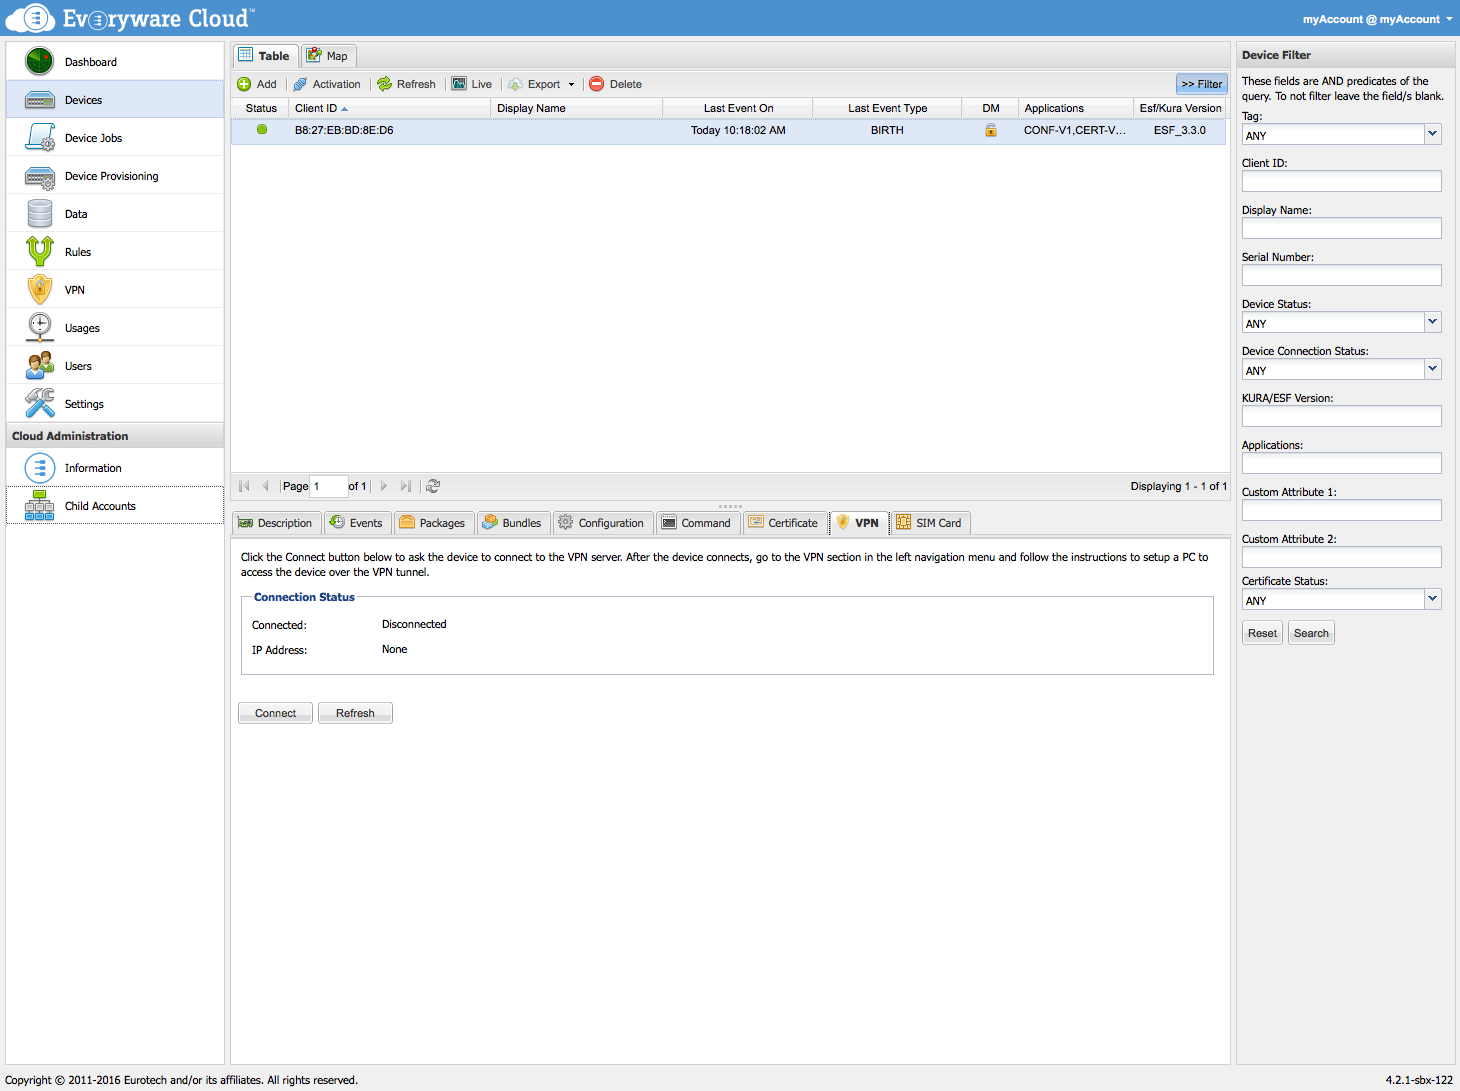The width and height of the screenshot is (1460, 1091).
Task: Open the Device Provisioning icon
Action: tap(40, 177)
